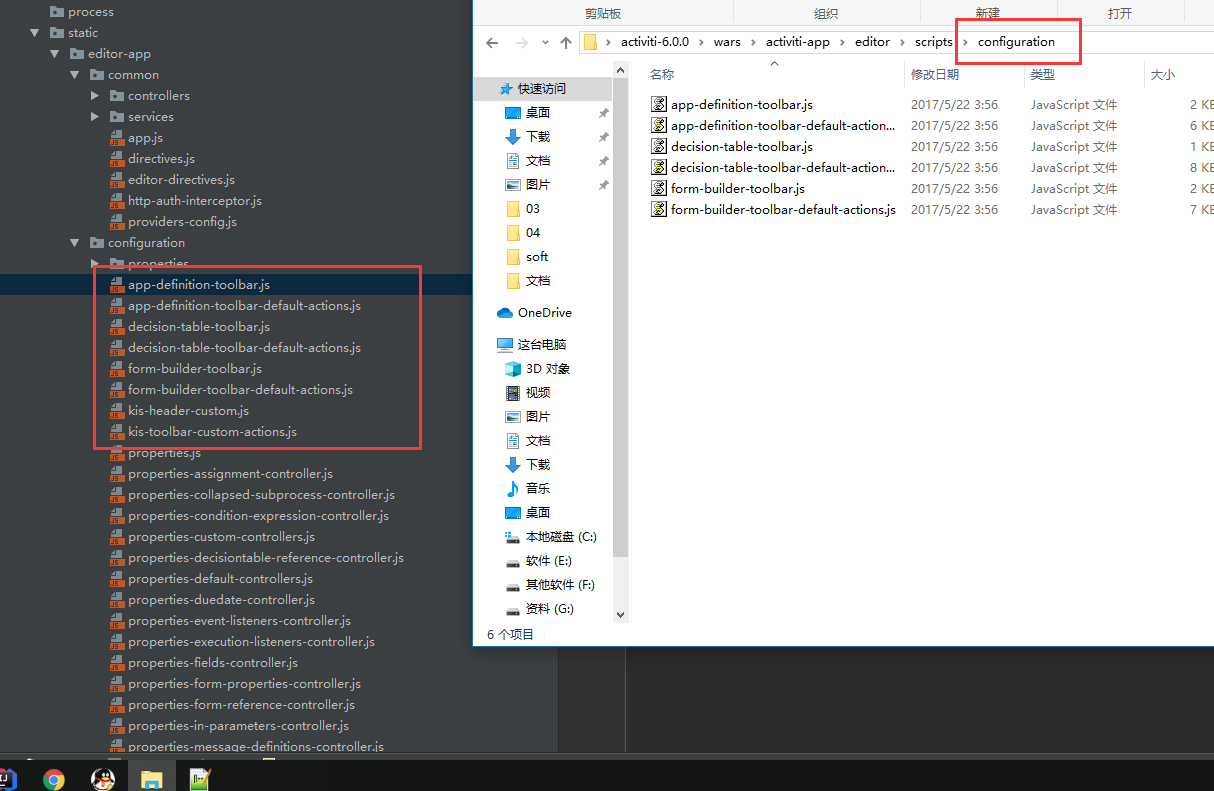
Task: Open the 03 folder in navigation pane
Action: 532,209
